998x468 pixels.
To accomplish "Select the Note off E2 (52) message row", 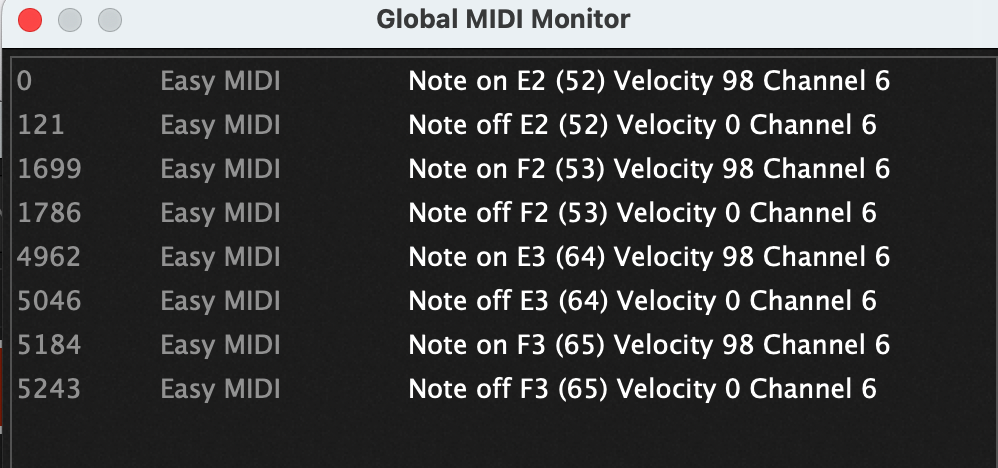I will 504,125.
